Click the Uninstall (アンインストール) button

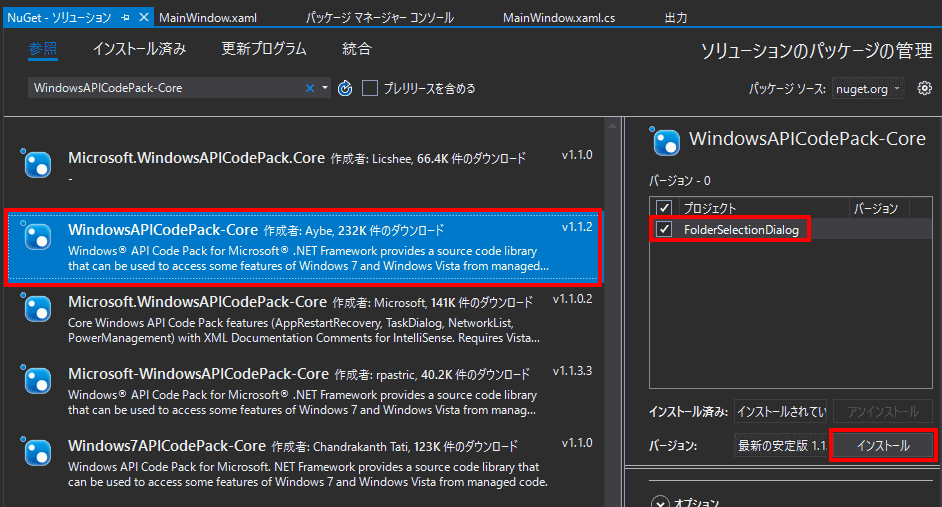coord(883,411)
